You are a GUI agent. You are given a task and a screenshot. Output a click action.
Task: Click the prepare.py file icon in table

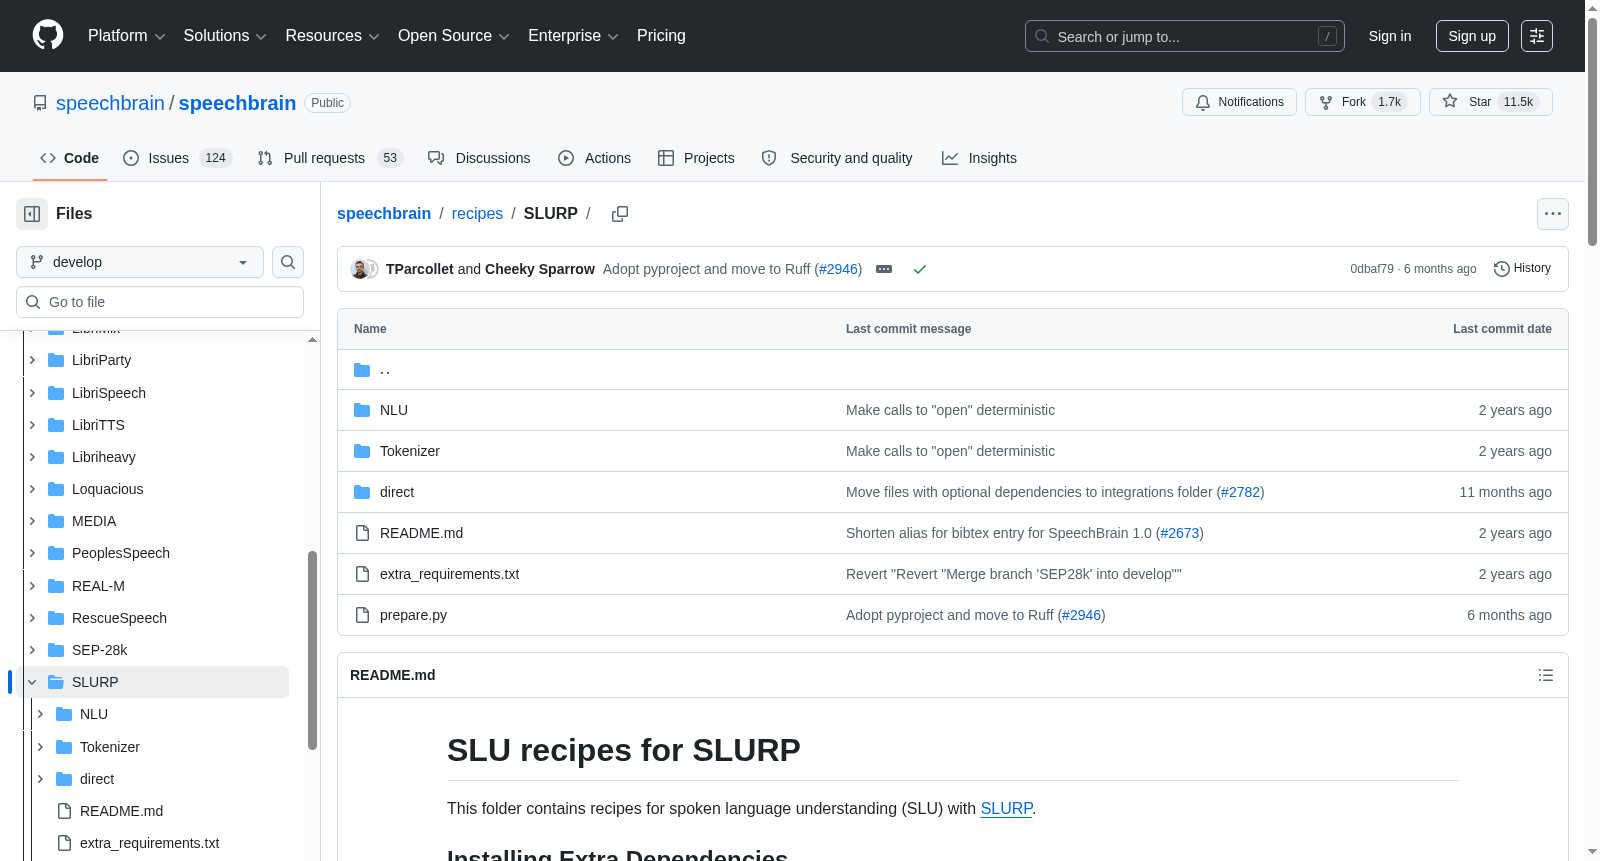(362, 615)
